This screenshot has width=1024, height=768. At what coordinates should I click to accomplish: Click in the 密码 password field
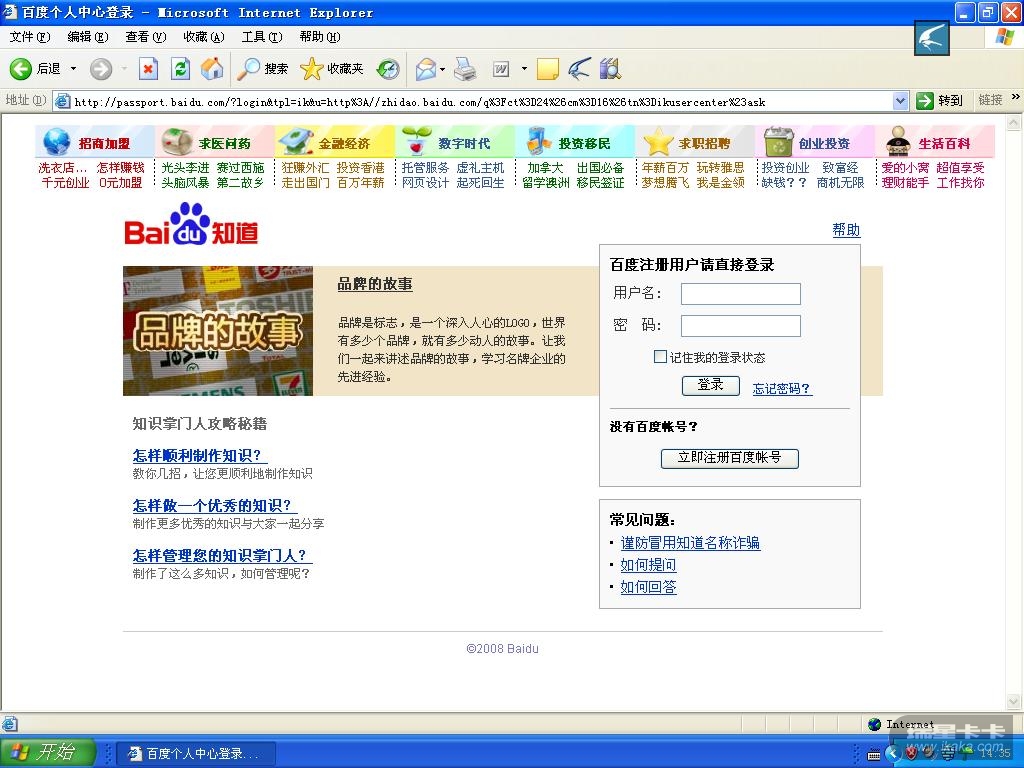pyautogui.click(x=741, y=326)
